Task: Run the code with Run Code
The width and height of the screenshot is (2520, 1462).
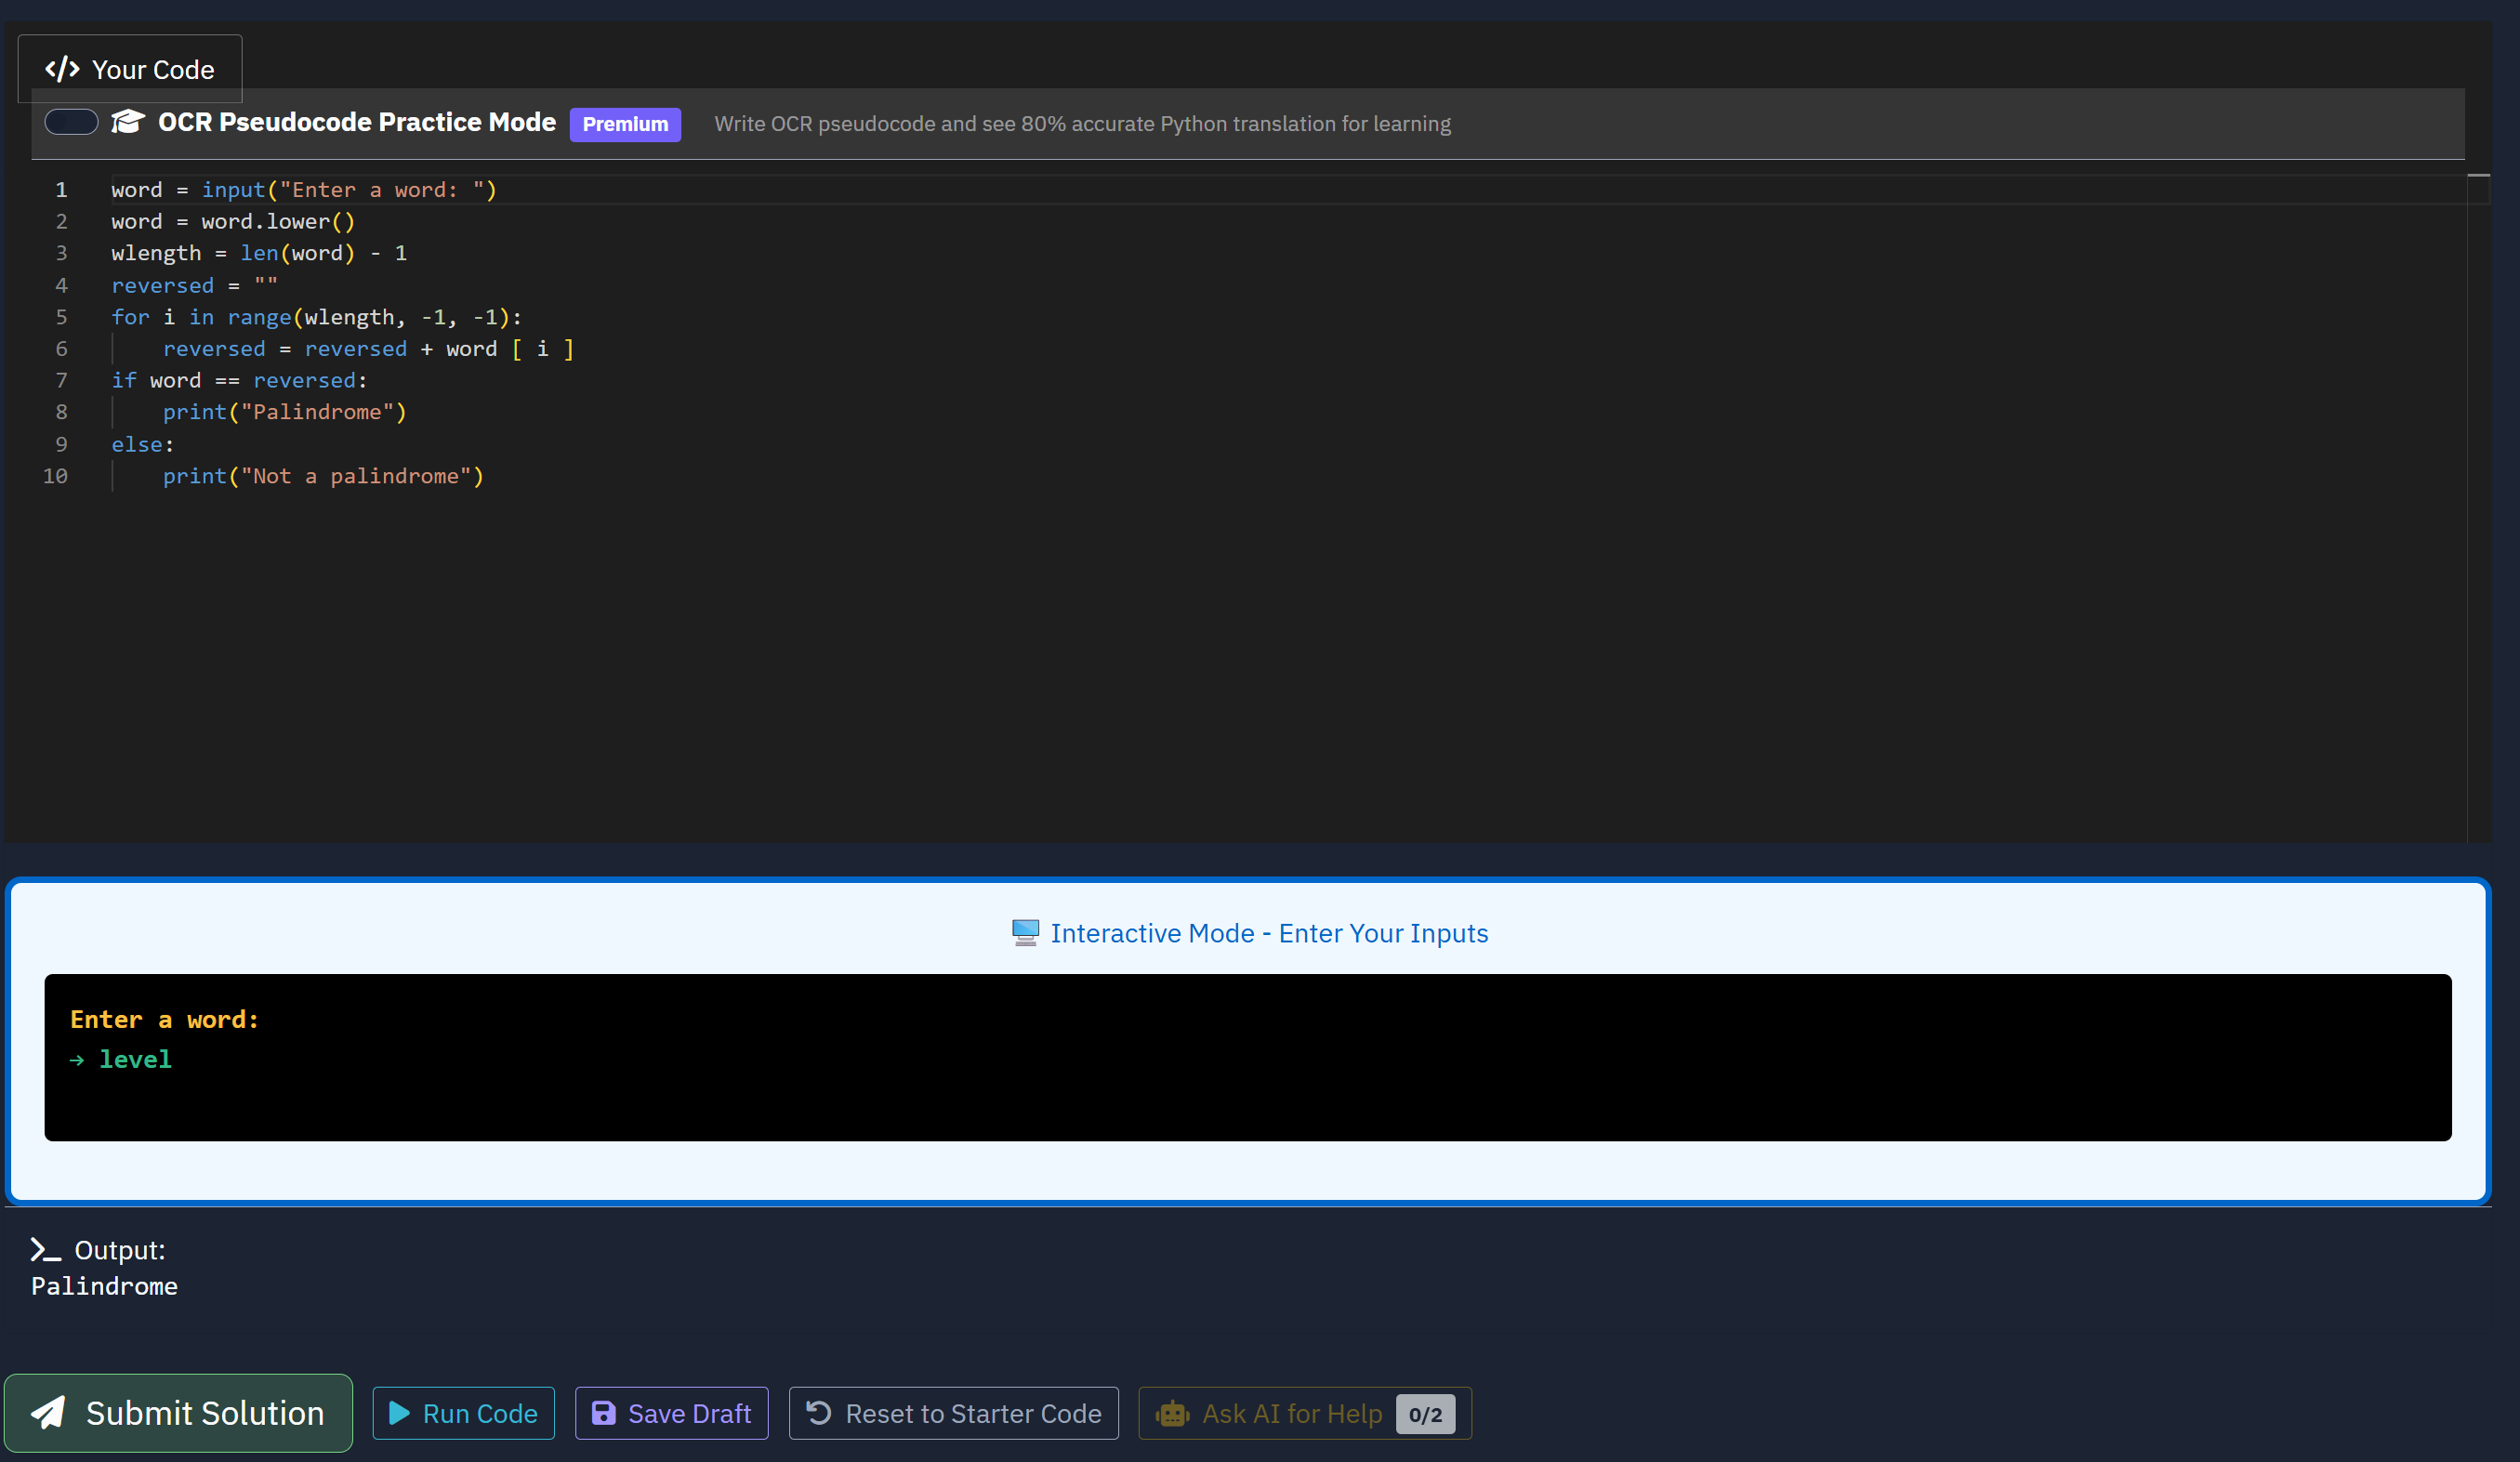Action: pyautogui.click(x=463, y=1413)
